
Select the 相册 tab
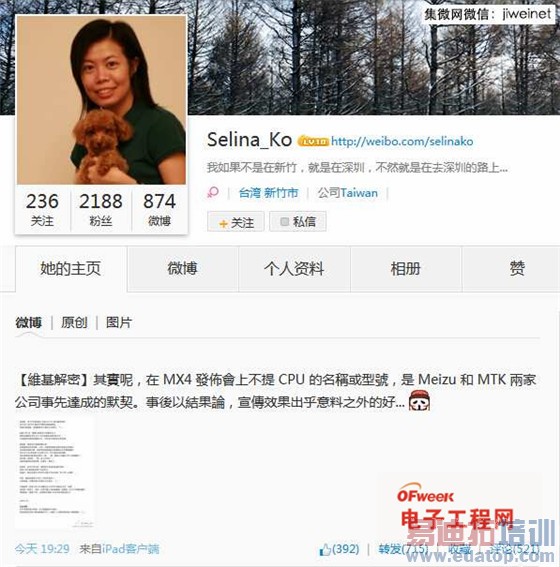tap(406, 269)
